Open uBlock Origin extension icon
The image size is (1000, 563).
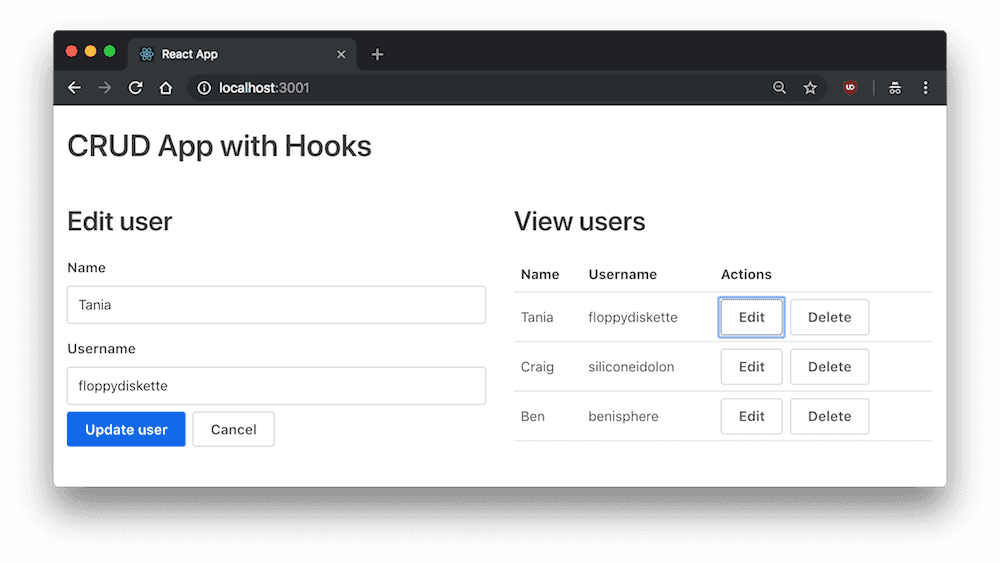click(x=850, y=88)
